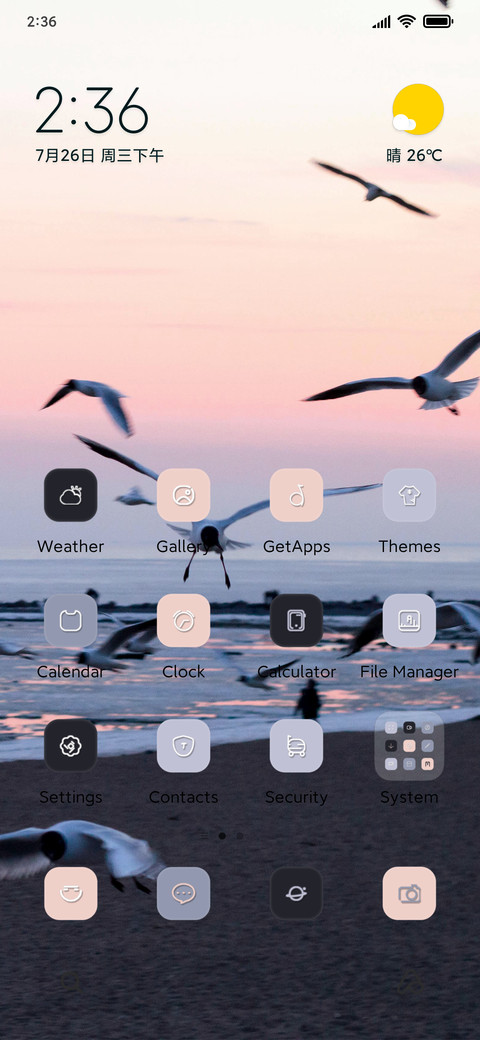Tap the sunny weather widget icon
Viewport: 480px width, 1040px height.
418,109
